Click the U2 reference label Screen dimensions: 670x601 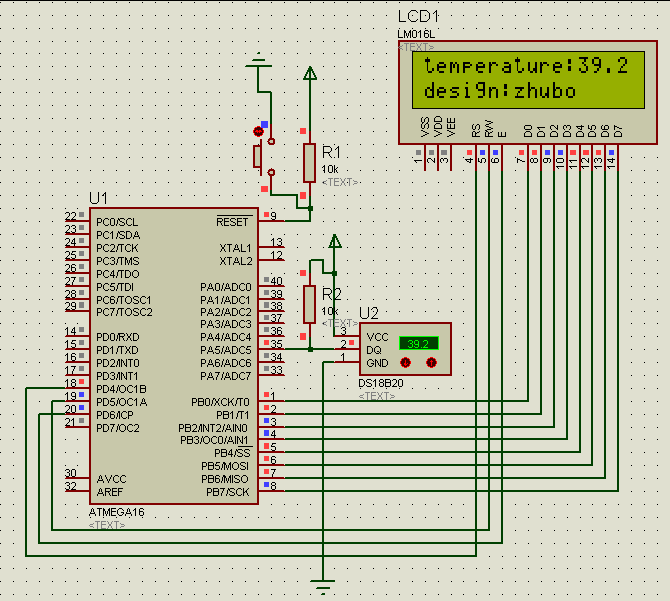click(x=368, y=313)
